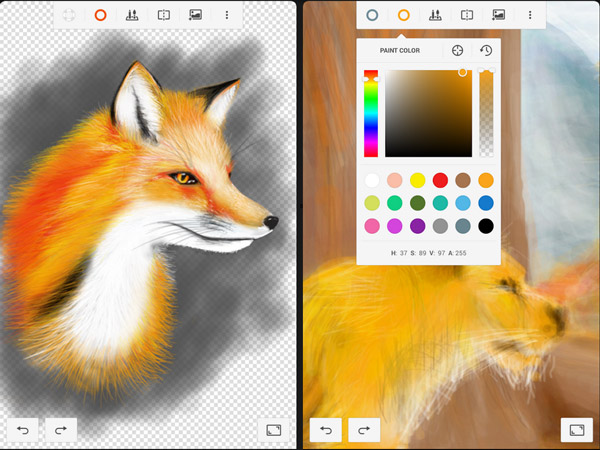Choose the gray color swatch
Screen dimensions: 600x450
[440, 226]
